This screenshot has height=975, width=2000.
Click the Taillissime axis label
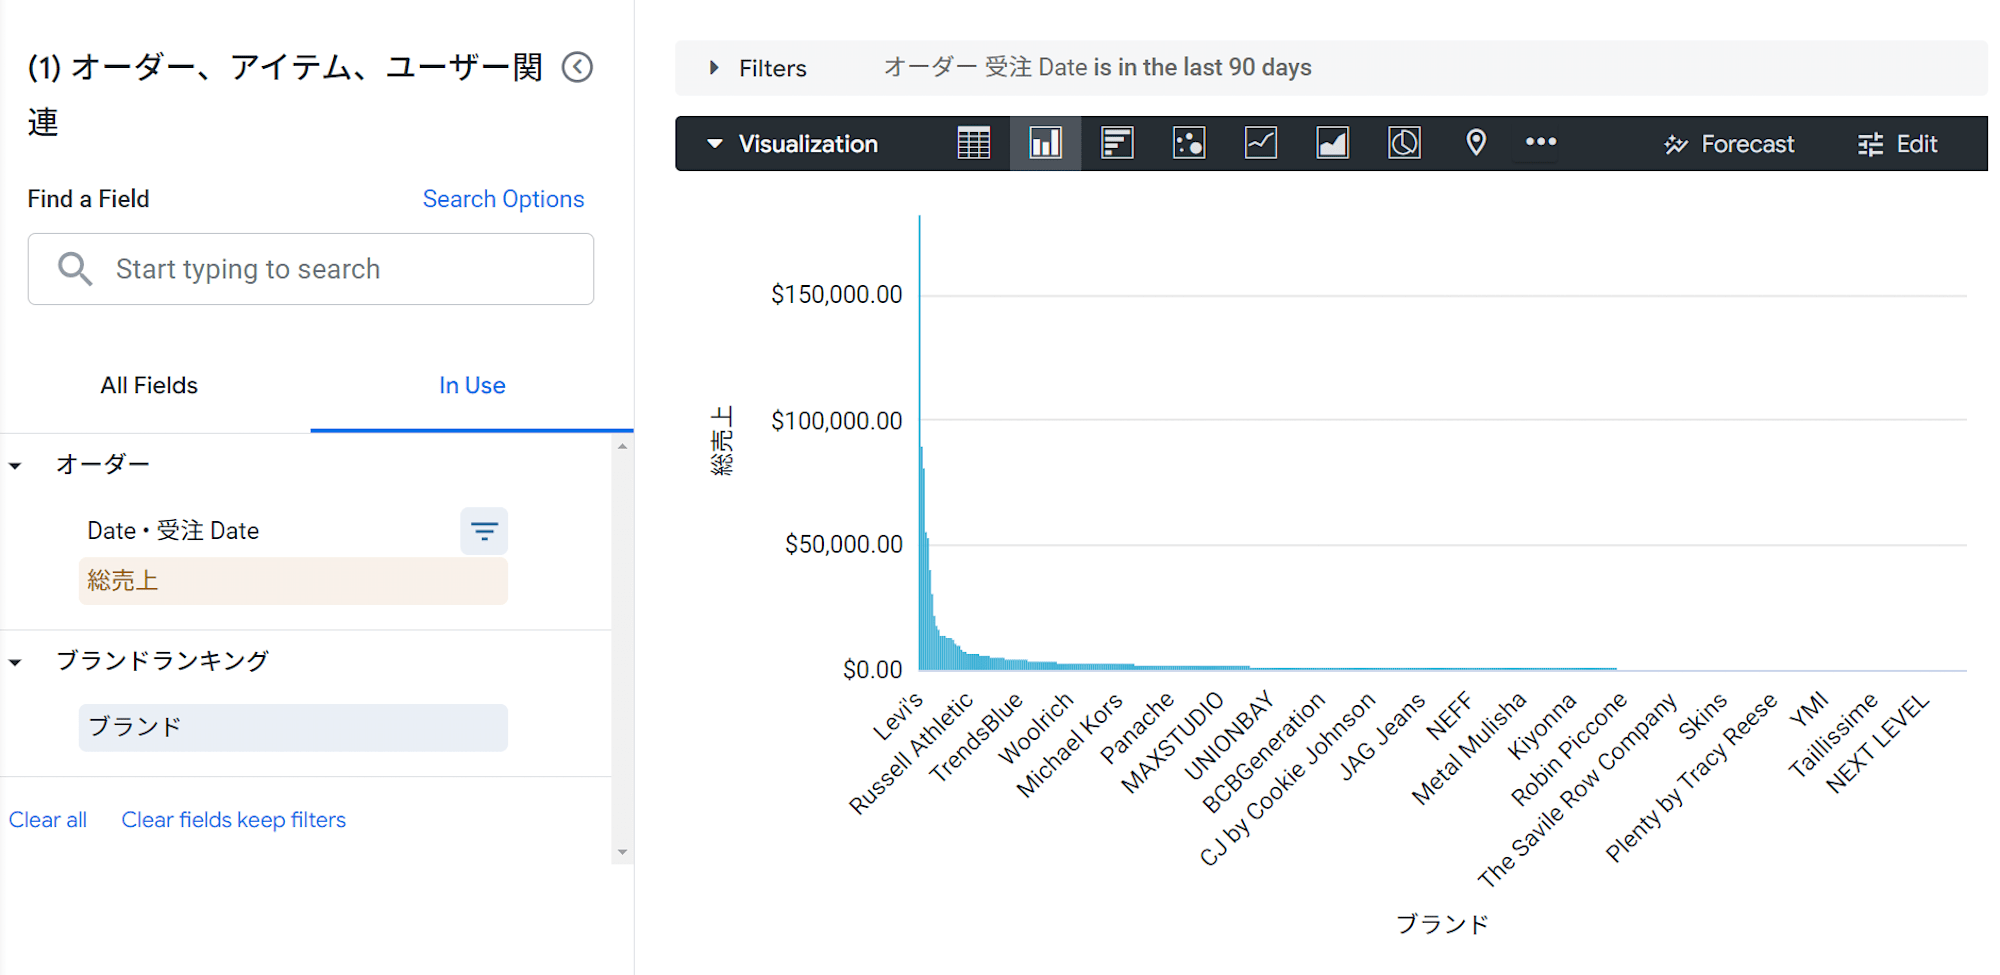coord(1833,736)
